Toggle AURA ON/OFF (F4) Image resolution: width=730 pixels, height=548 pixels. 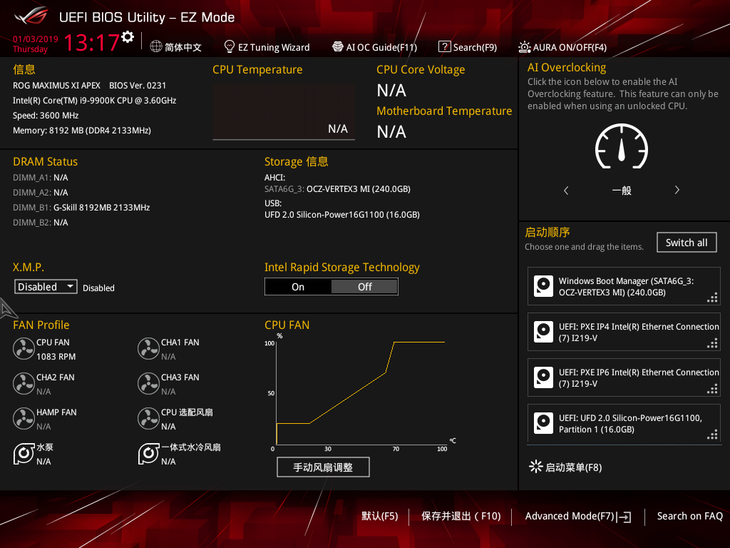[562, 47]
